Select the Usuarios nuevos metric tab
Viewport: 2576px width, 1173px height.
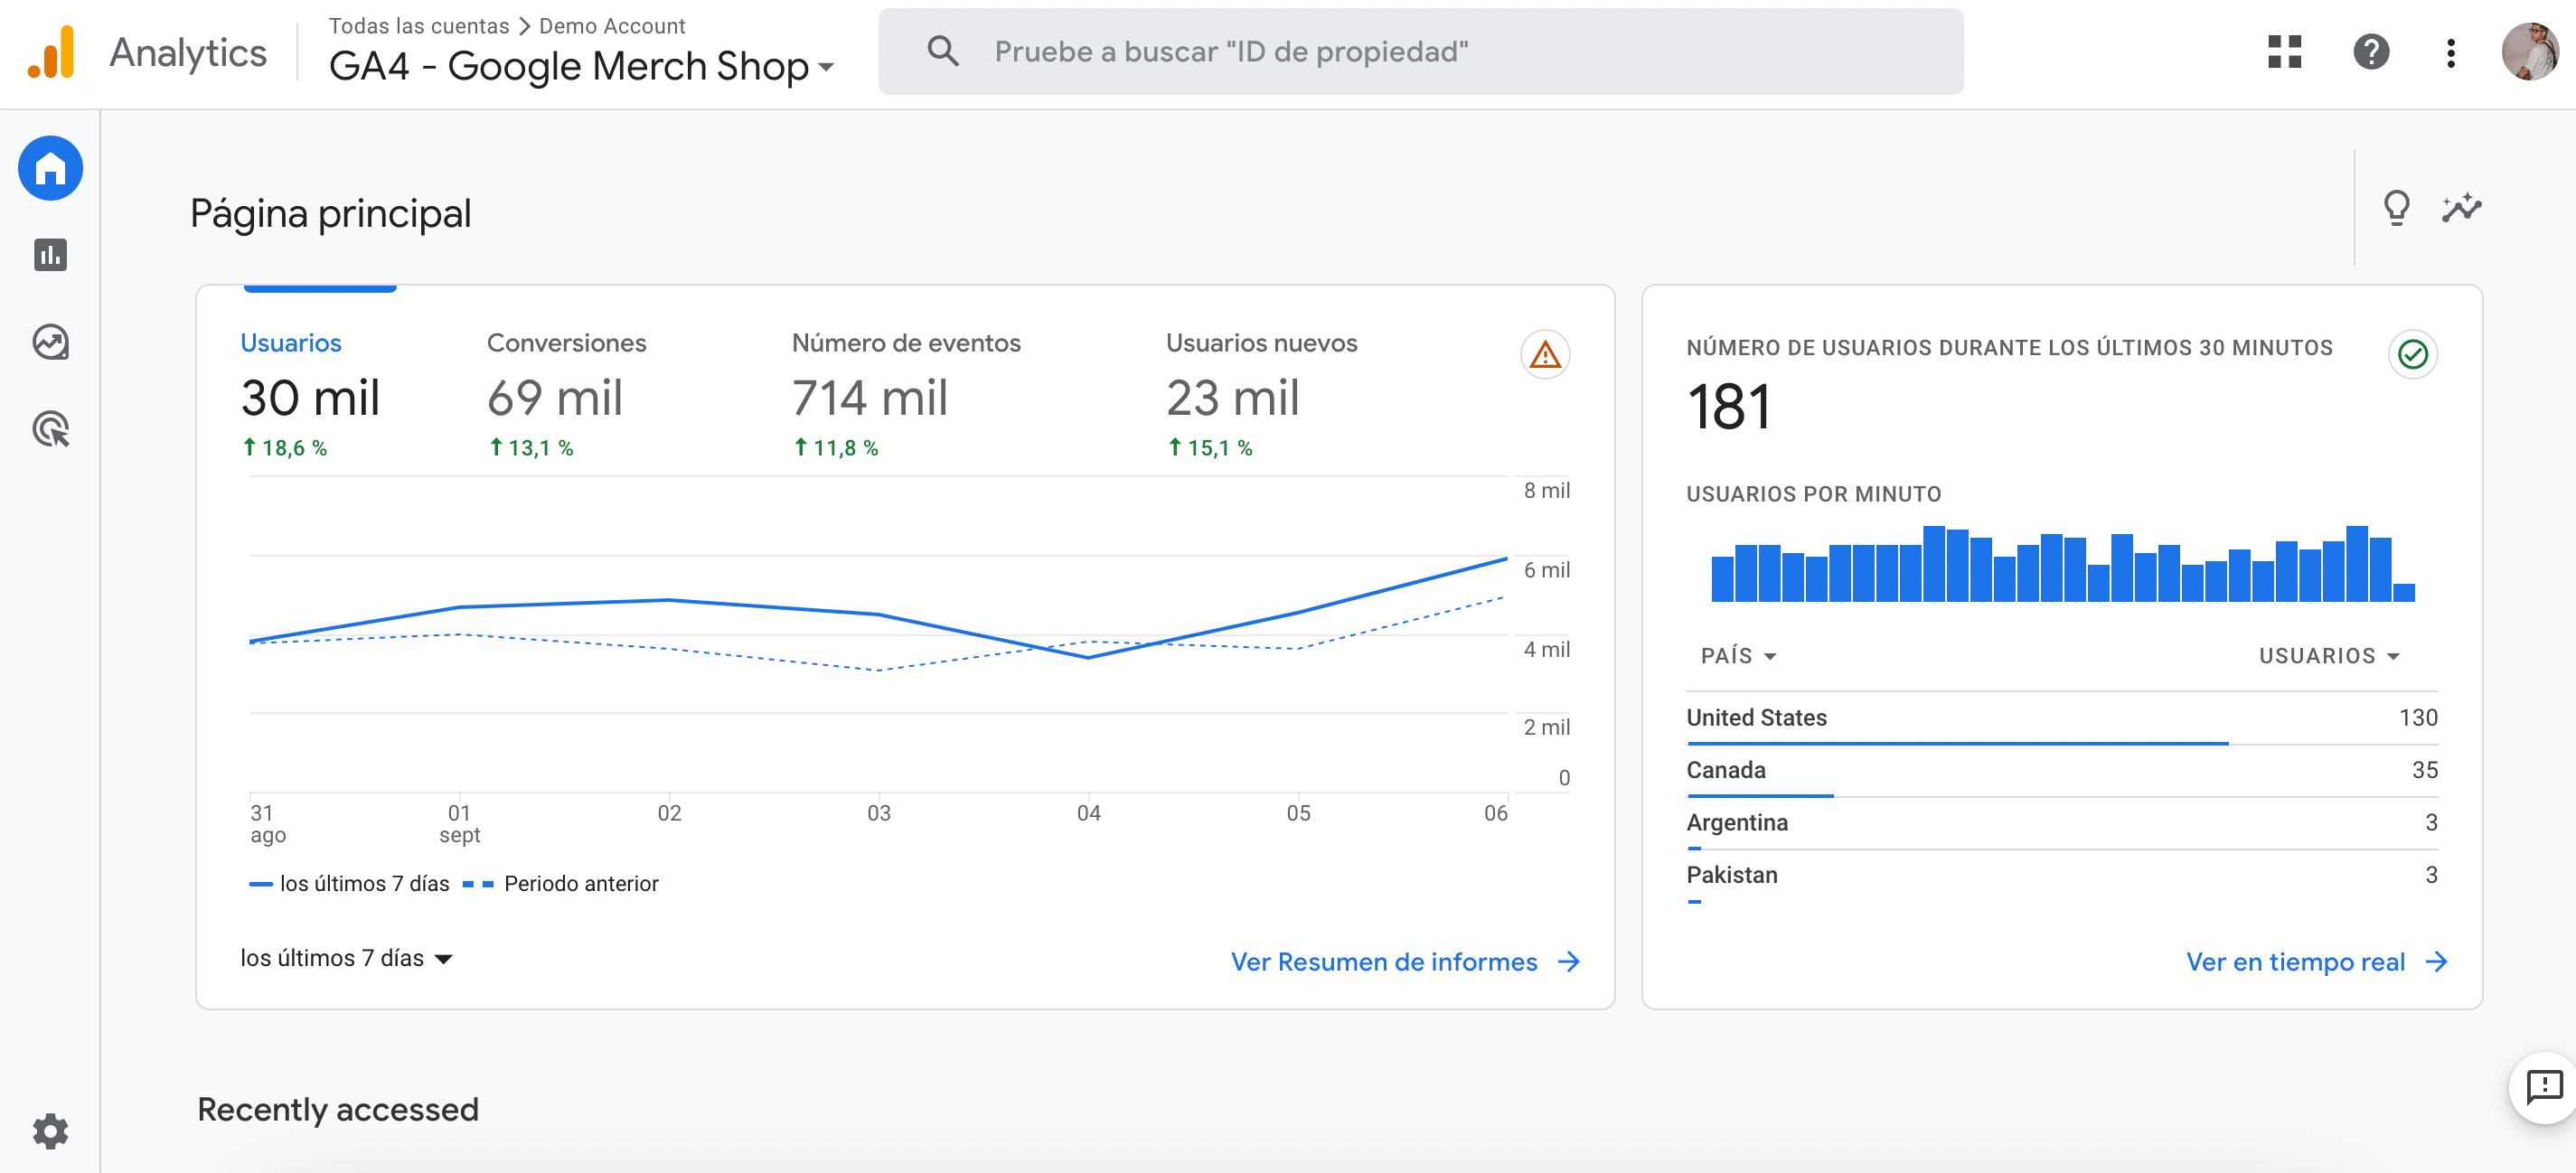pos(1261,397)
